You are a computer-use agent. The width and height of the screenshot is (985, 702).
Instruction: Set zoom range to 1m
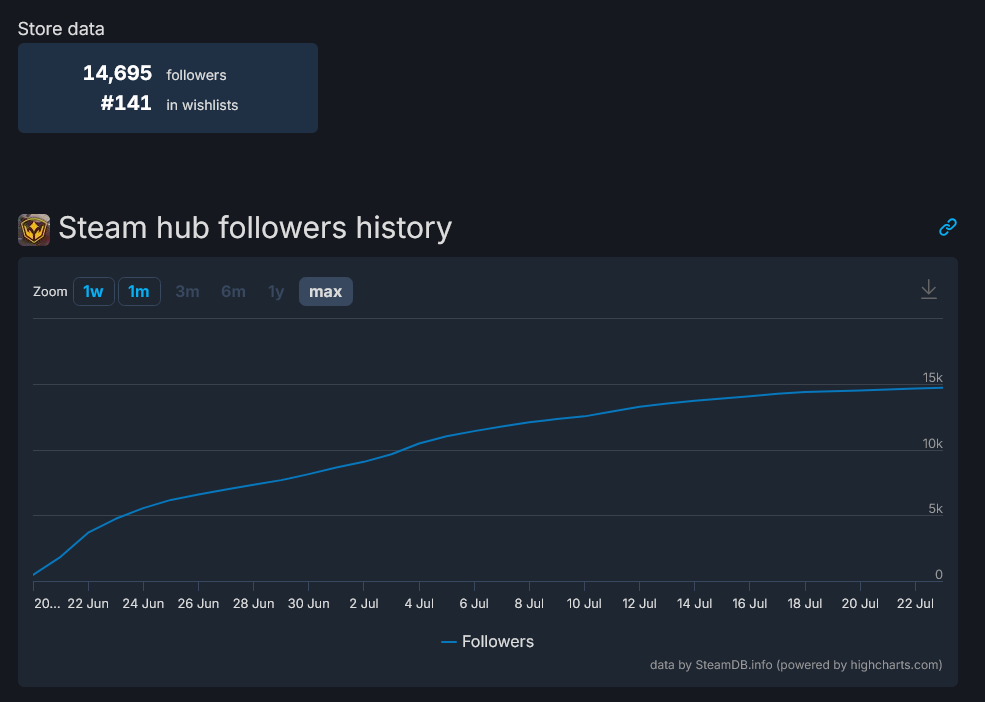pos(139,292)
